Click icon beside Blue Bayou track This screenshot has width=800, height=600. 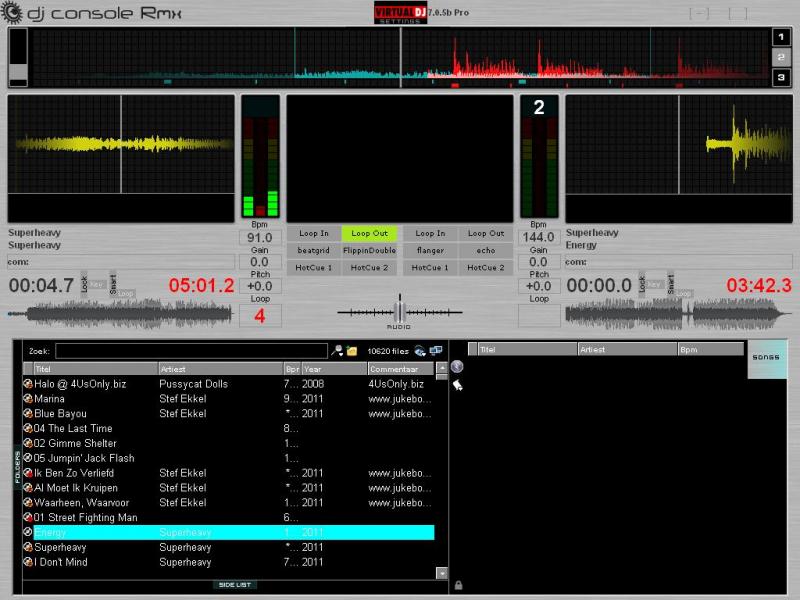tap(28, 413)
